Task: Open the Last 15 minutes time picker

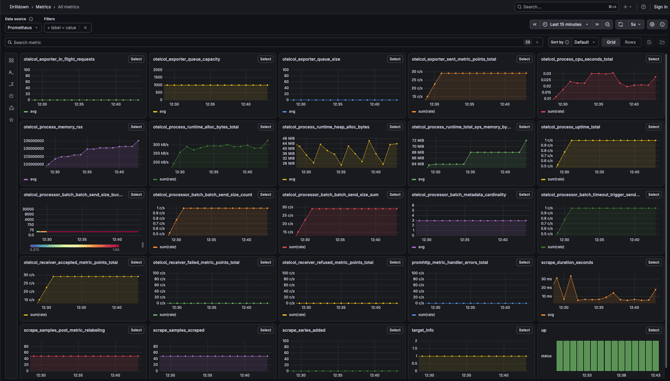Action: tap(565, 24)
